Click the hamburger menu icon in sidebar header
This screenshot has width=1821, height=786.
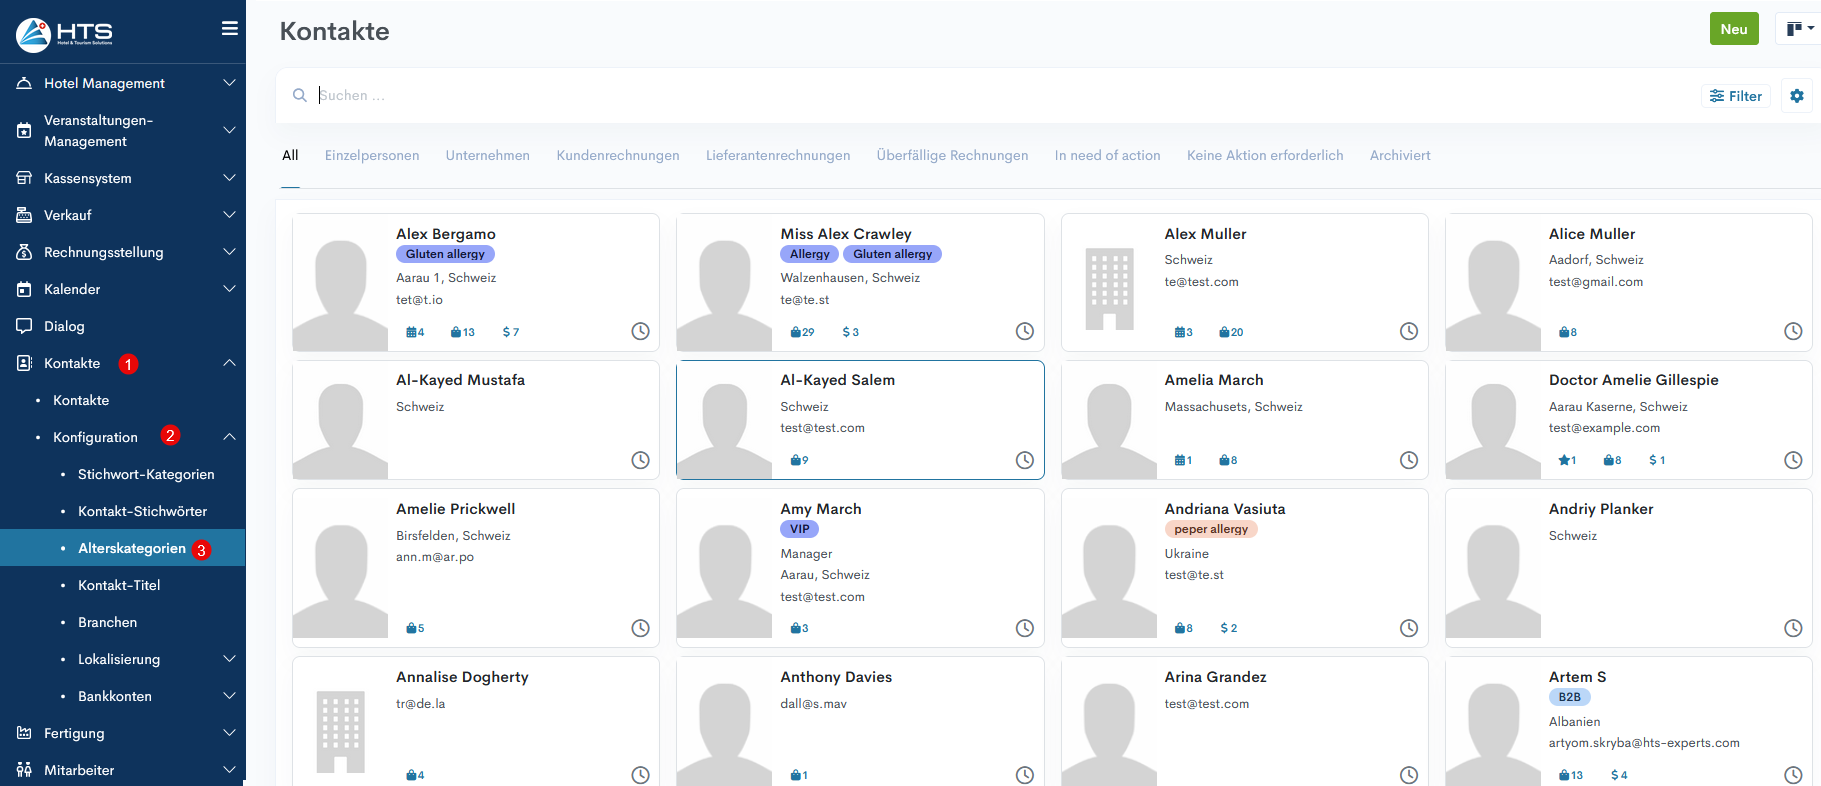[x=229, y=29]
